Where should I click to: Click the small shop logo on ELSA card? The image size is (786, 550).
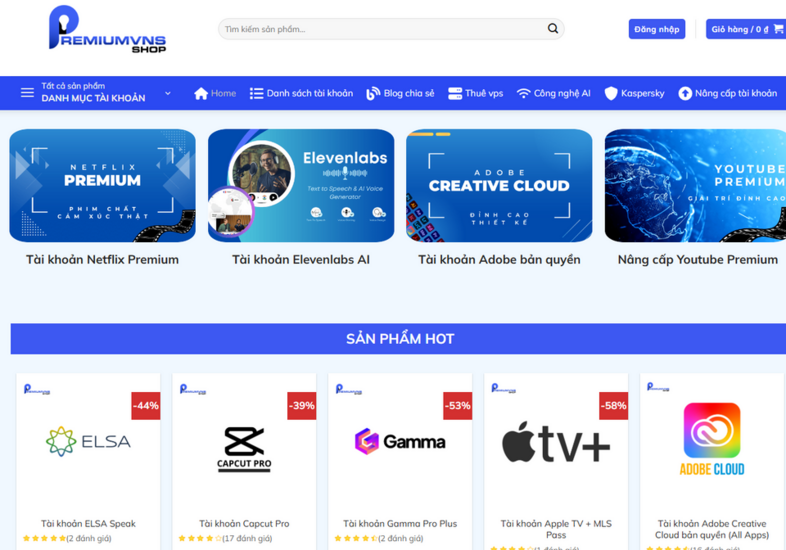pyautogui.click(x=37, y=389)
